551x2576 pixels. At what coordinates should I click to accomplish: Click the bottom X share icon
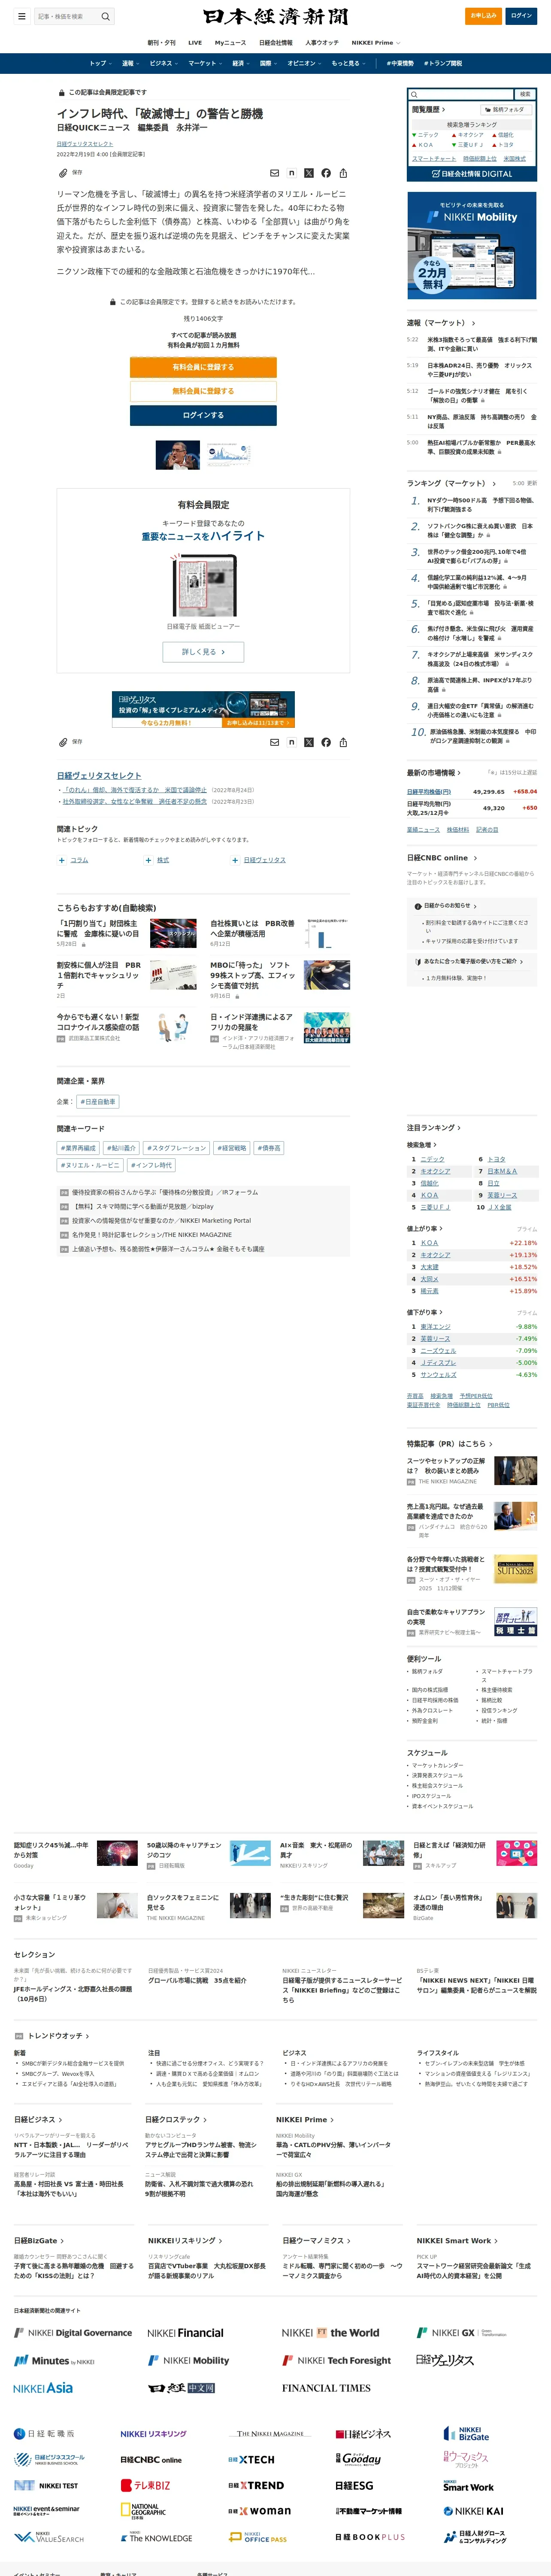coord(309,742)
